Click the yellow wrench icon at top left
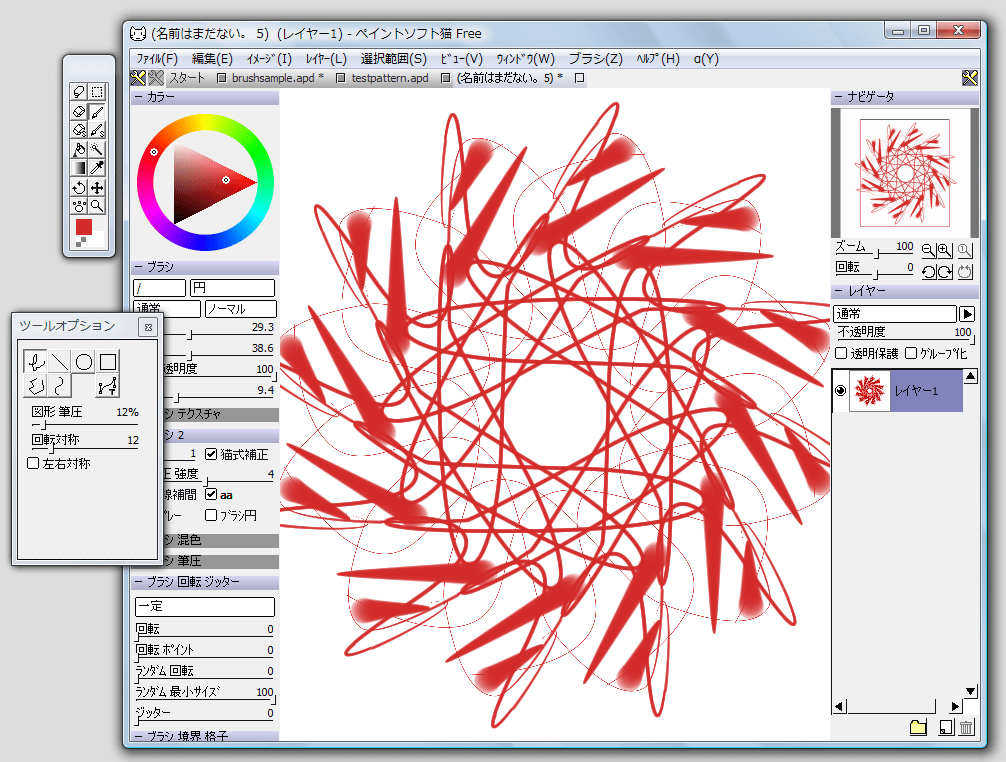The image size is (1006, 762). (138, 78)
